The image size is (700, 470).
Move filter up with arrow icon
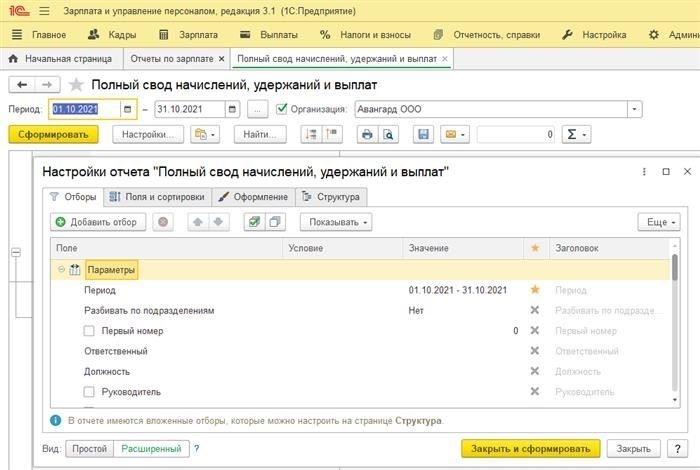click(x=198, y=222)
